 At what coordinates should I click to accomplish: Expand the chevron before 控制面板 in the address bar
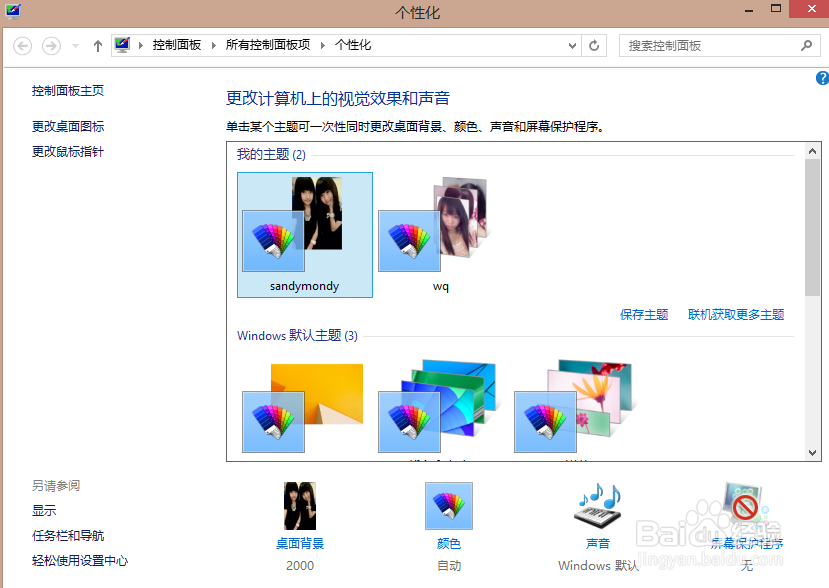pyautogui.click(x=141, y=45)
